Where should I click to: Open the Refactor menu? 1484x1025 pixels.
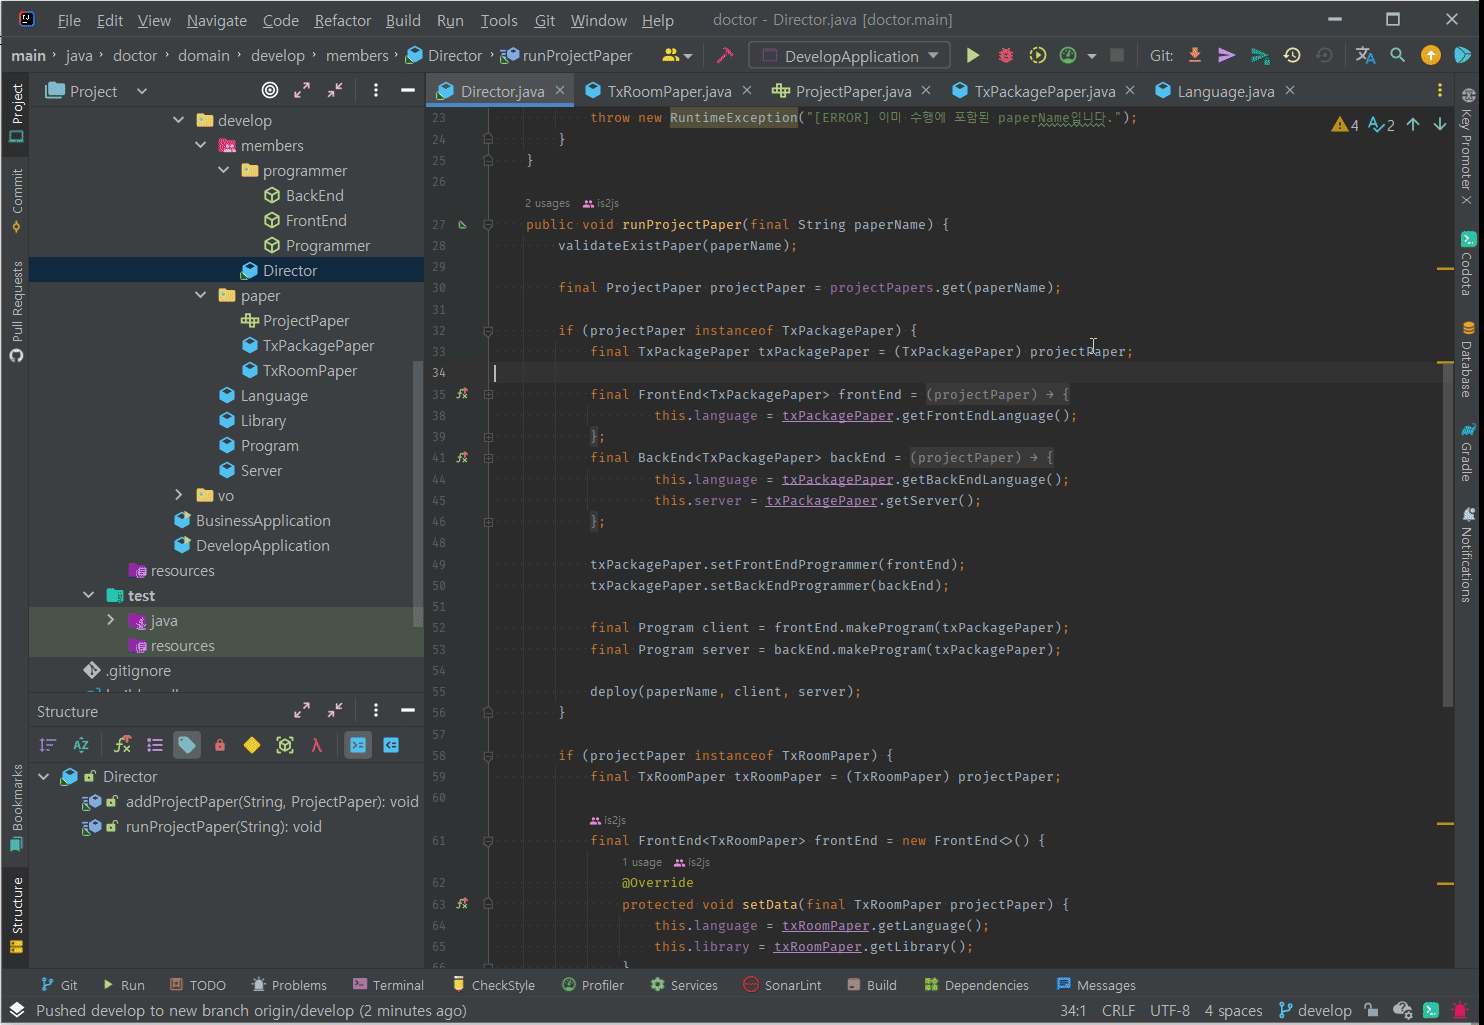point(342,20)
